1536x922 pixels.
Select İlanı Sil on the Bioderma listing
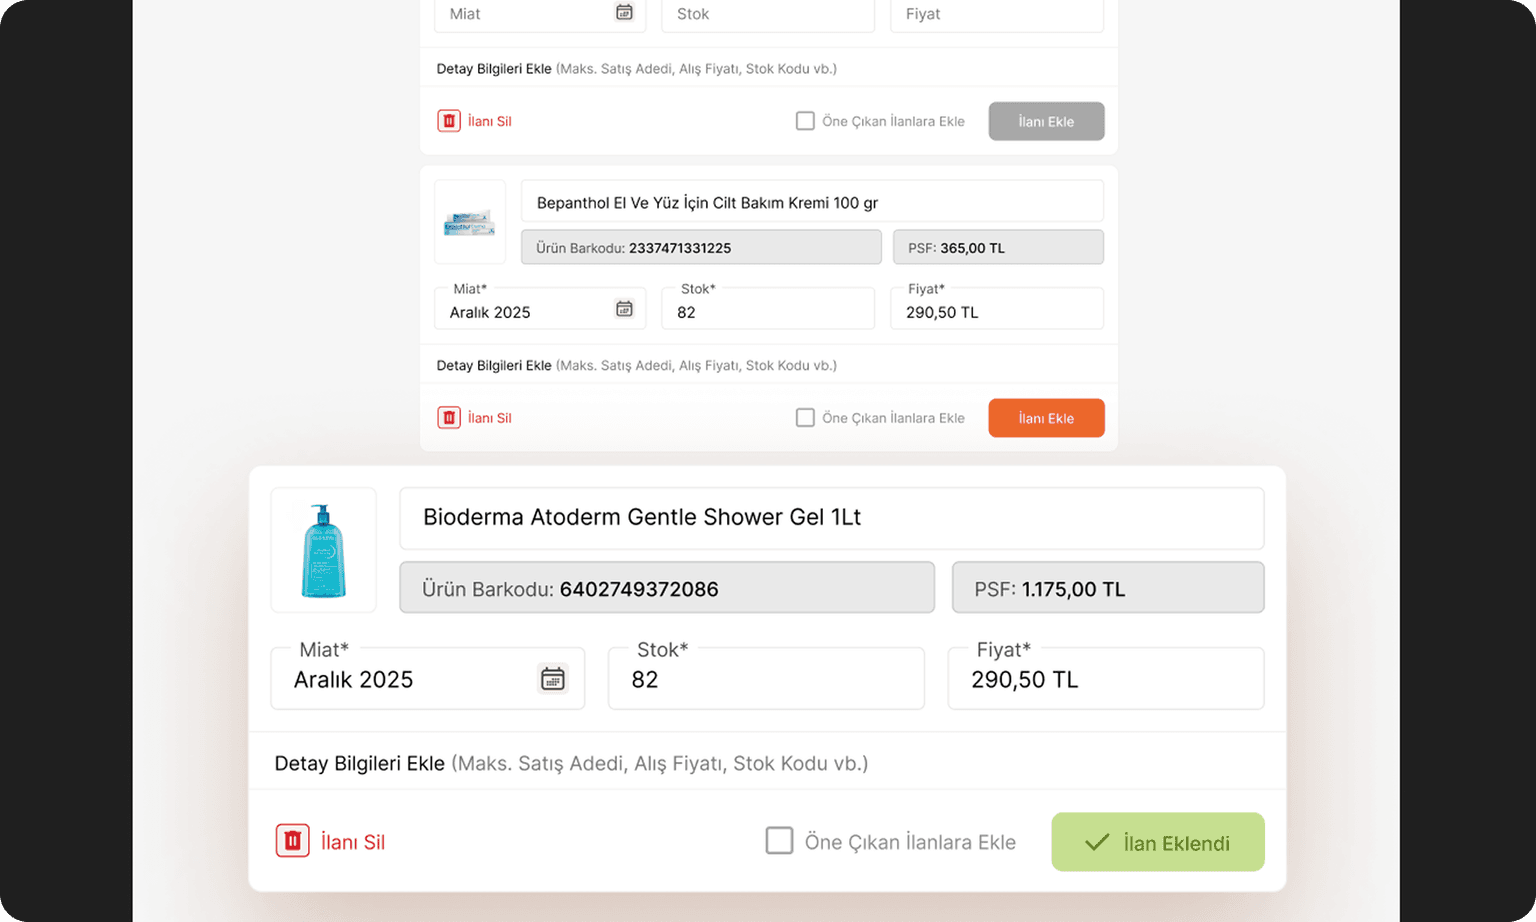352,841
